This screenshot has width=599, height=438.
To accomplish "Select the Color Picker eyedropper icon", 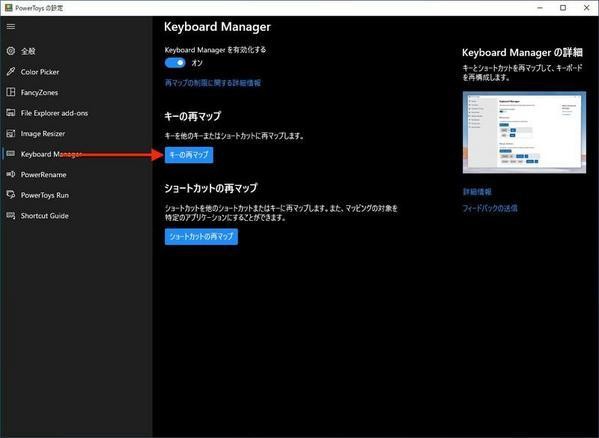I will pyautogui.click(x=11, y=71).
